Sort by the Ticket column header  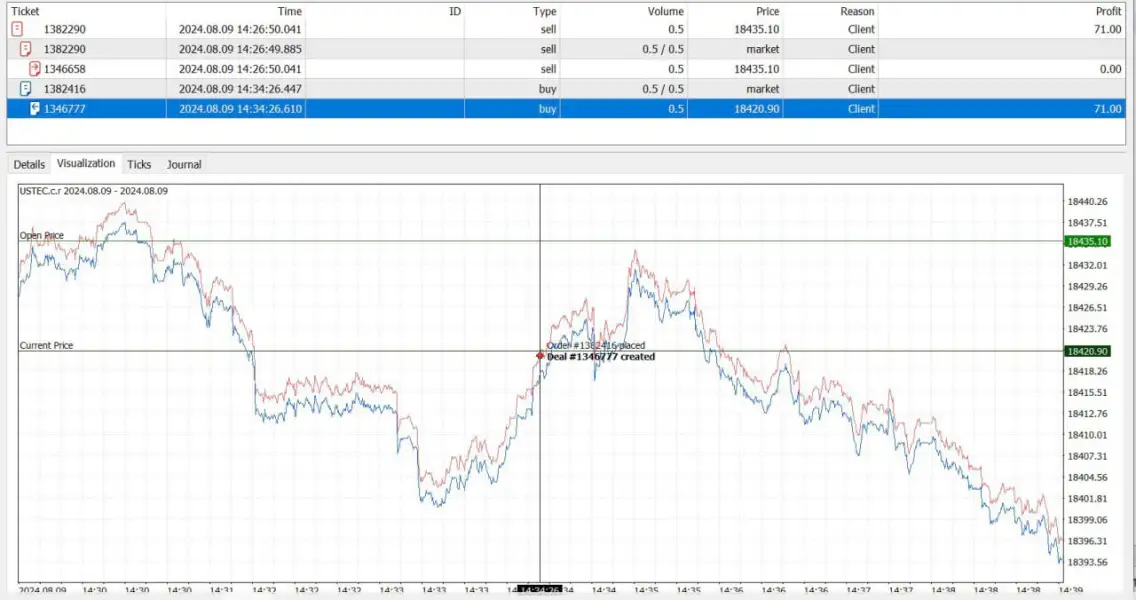[25, 11]
